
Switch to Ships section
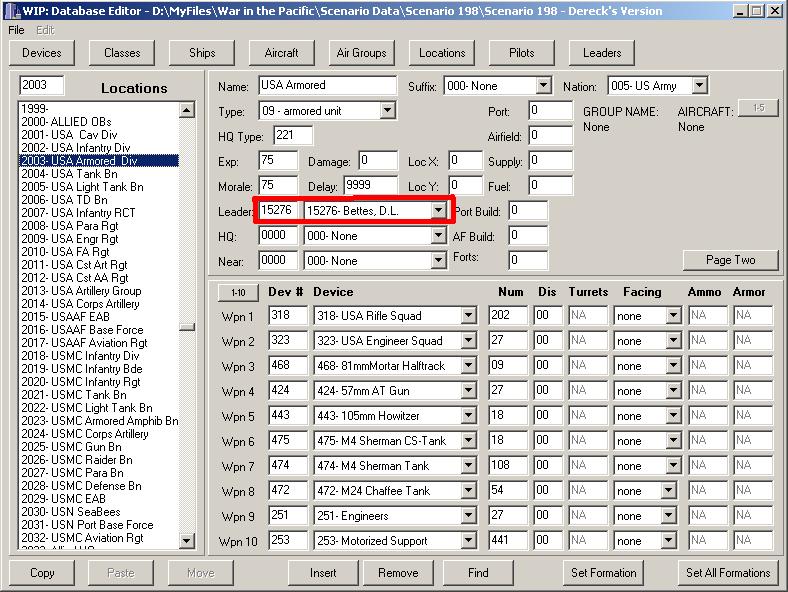click(202, 53)
